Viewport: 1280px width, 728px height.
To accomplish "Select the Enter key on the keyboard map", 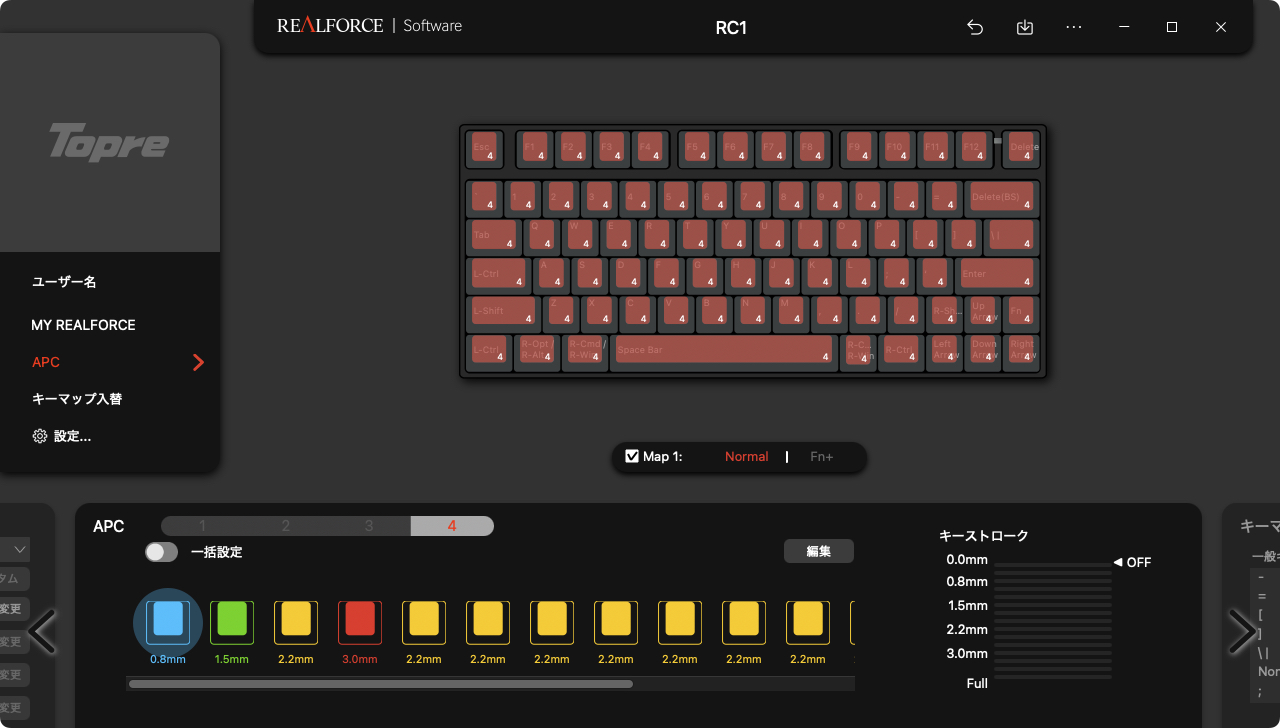I will (996, 273).
